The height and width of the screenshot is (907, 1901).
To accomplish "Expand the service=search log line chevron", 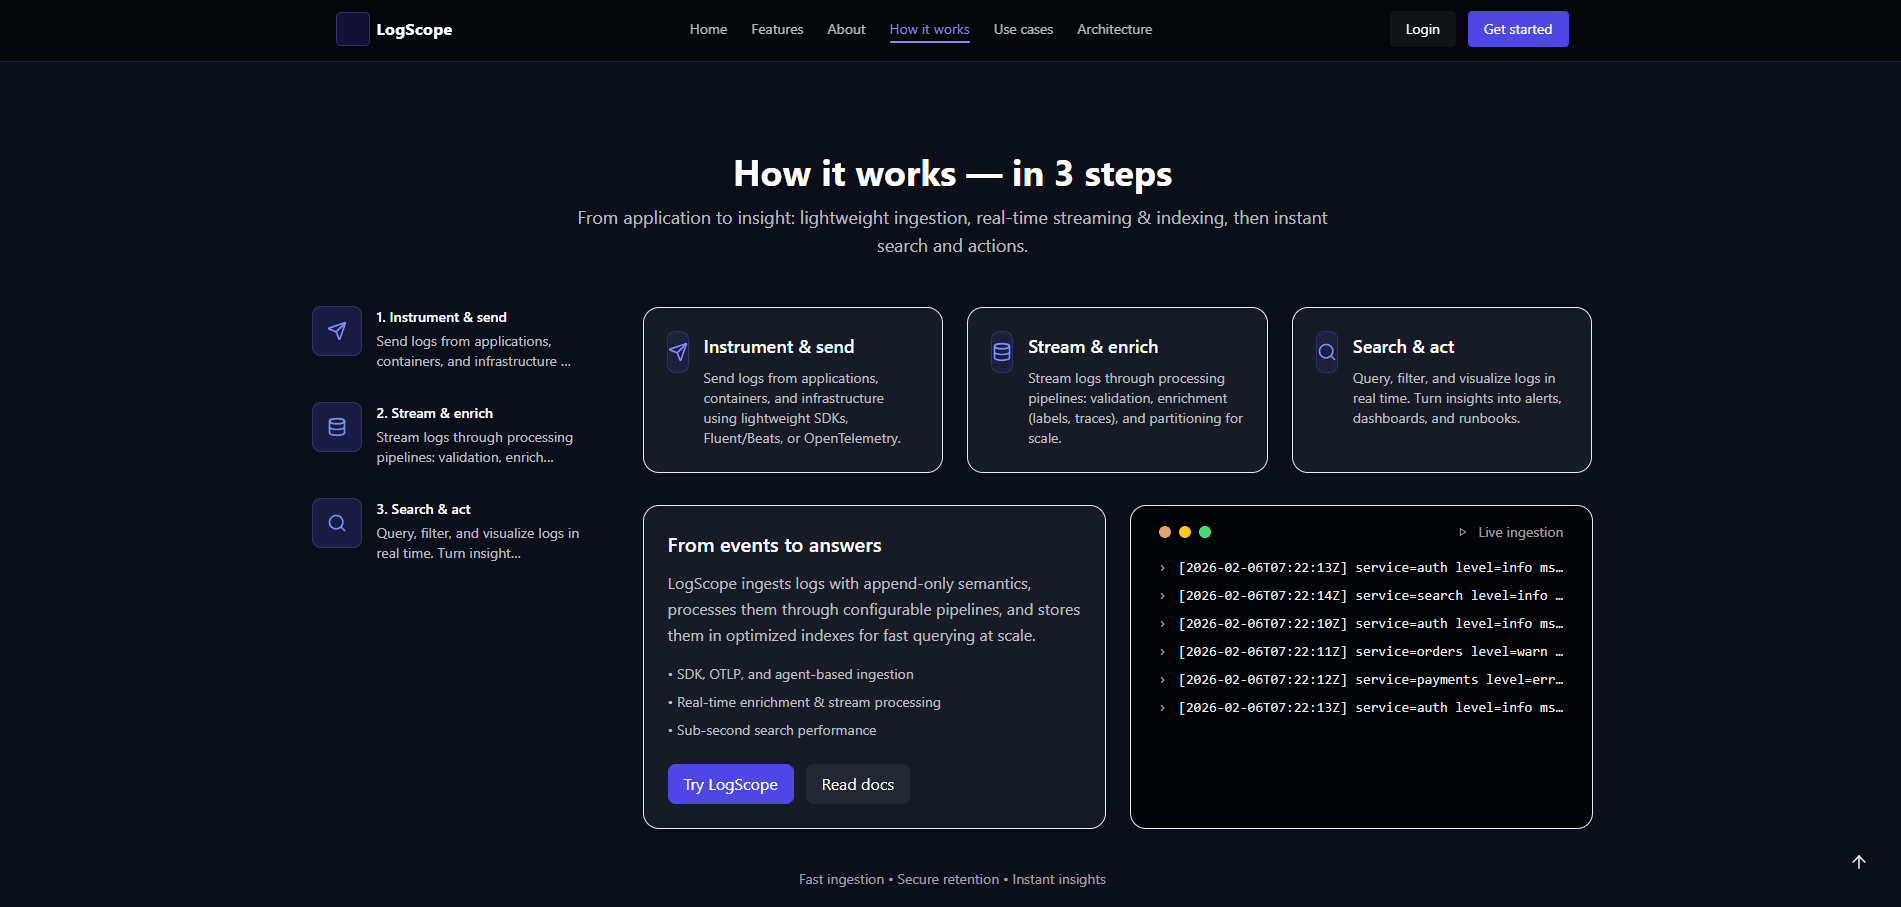I will pos(1162,596).
